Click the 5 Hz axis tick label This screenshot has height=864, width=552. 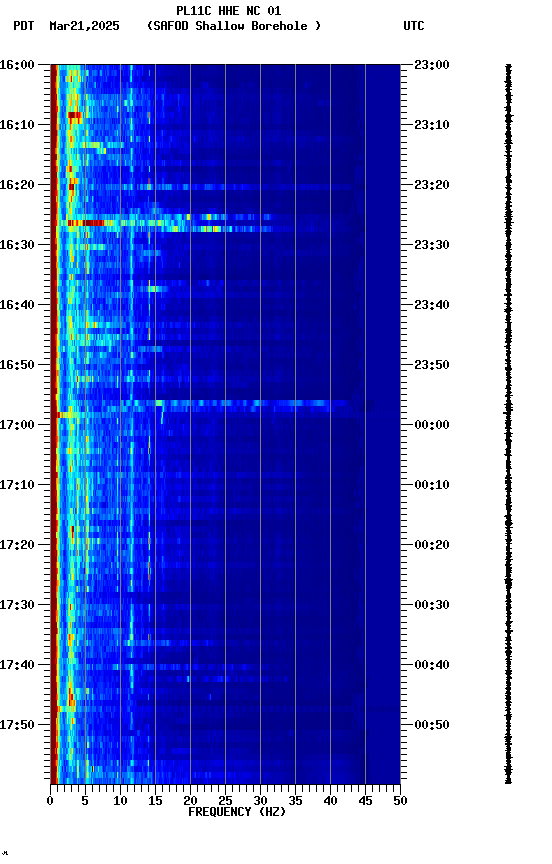tap(85, 801)
